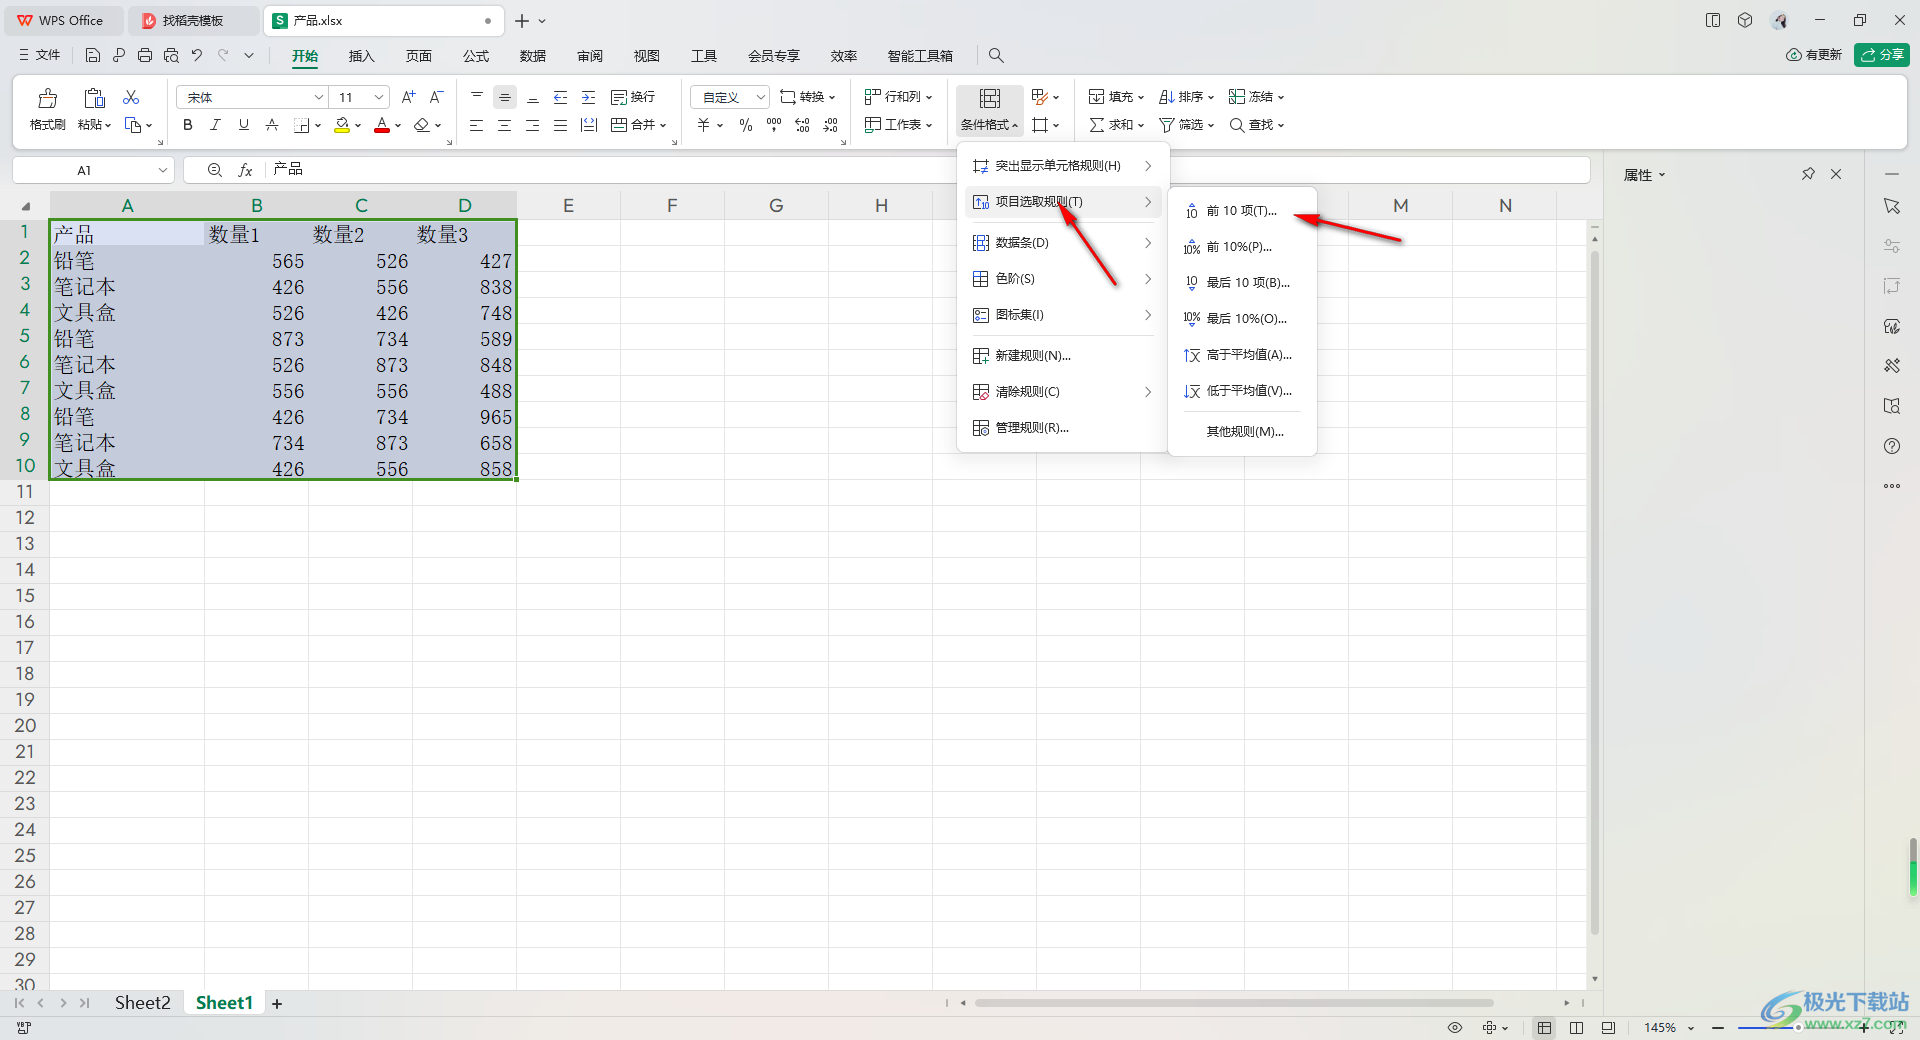Click the Undo icon

tap(197, 56)
